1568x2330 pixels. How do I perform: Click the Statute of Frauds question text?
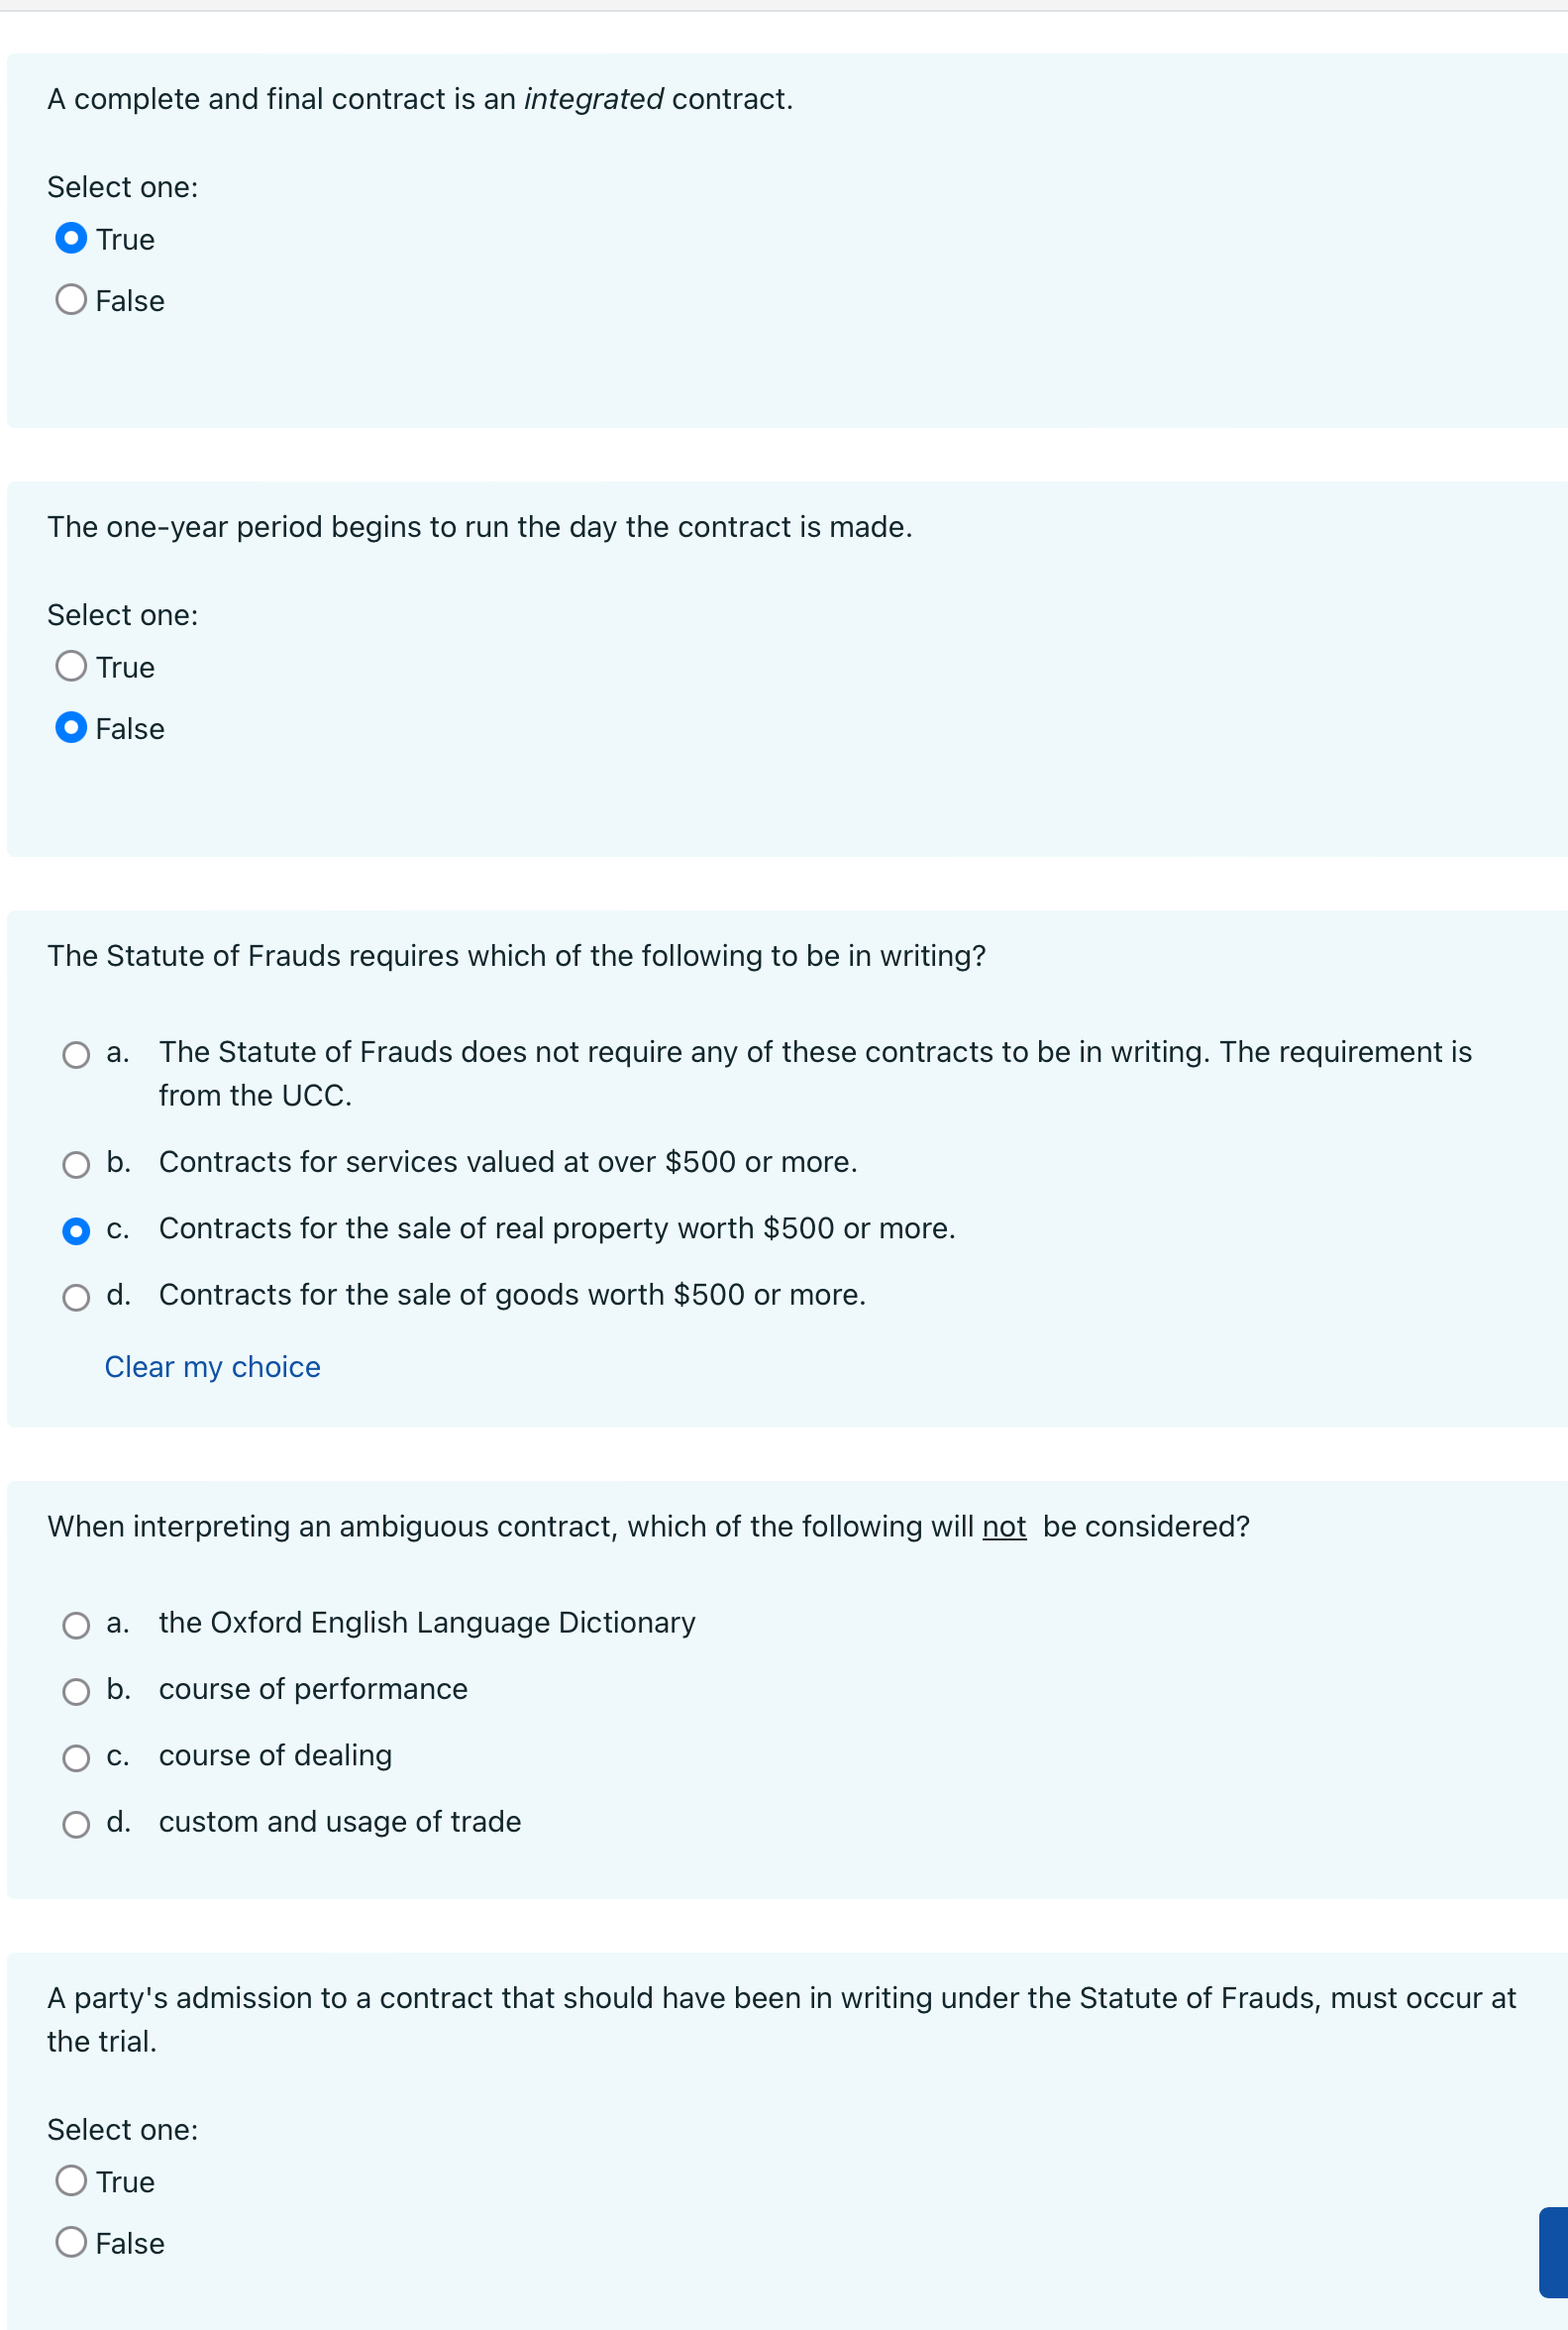[x=516, y=956]
